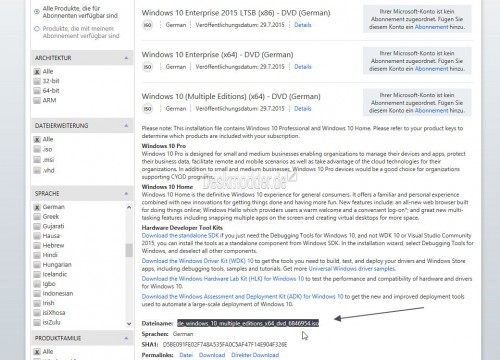Check the .iso file extension filter
Image resolution: width=500 pixels, height=360 pixels.
[37, 149]
